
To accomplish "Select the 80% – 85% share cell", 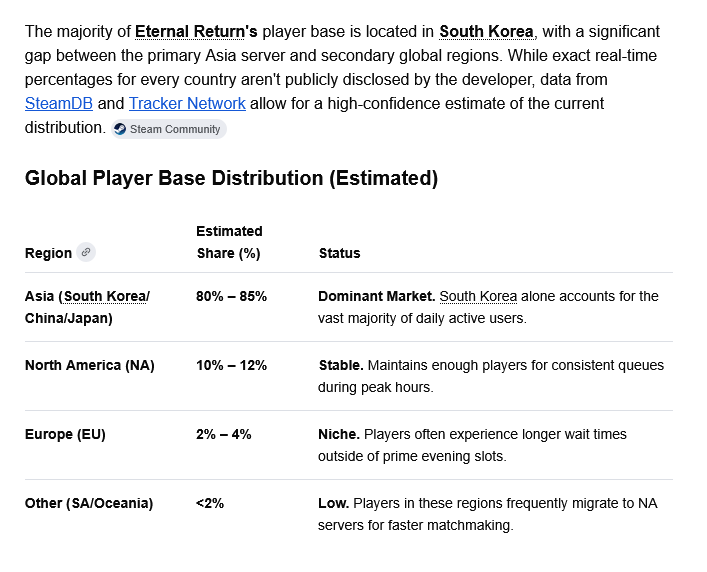I will [x=231, y=297].
